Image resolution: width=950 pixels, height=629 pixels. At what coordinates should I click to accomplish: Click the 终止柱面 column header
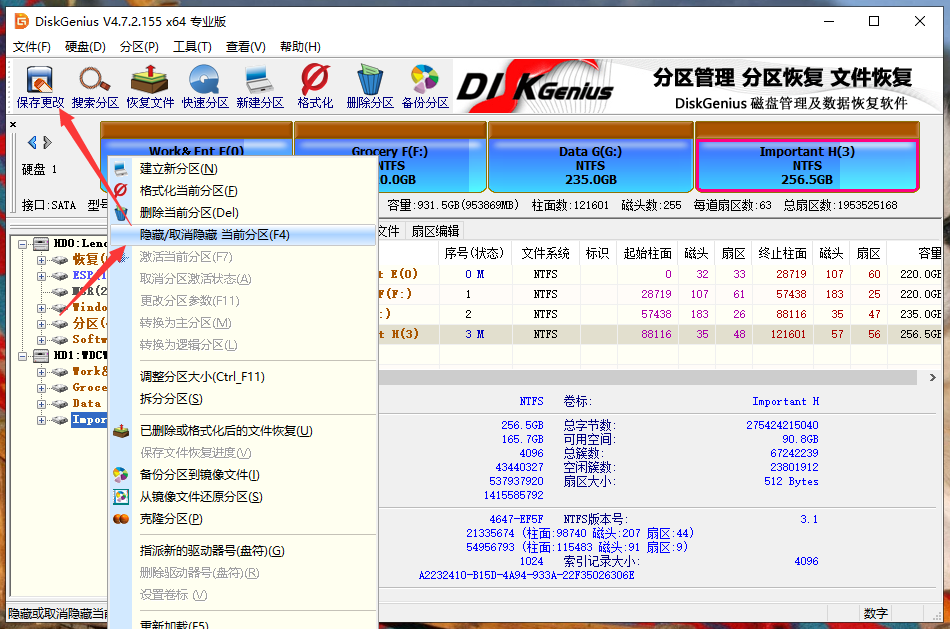(x=782, y=253)
